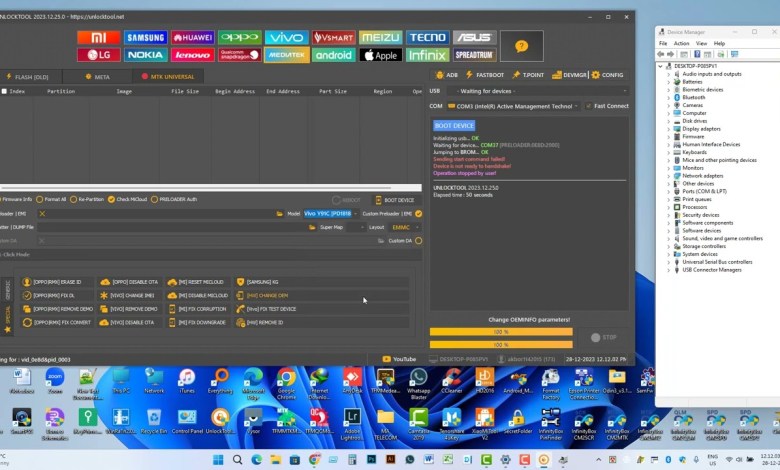Toggle the Index header checkbox

click(x=4, y=92)
